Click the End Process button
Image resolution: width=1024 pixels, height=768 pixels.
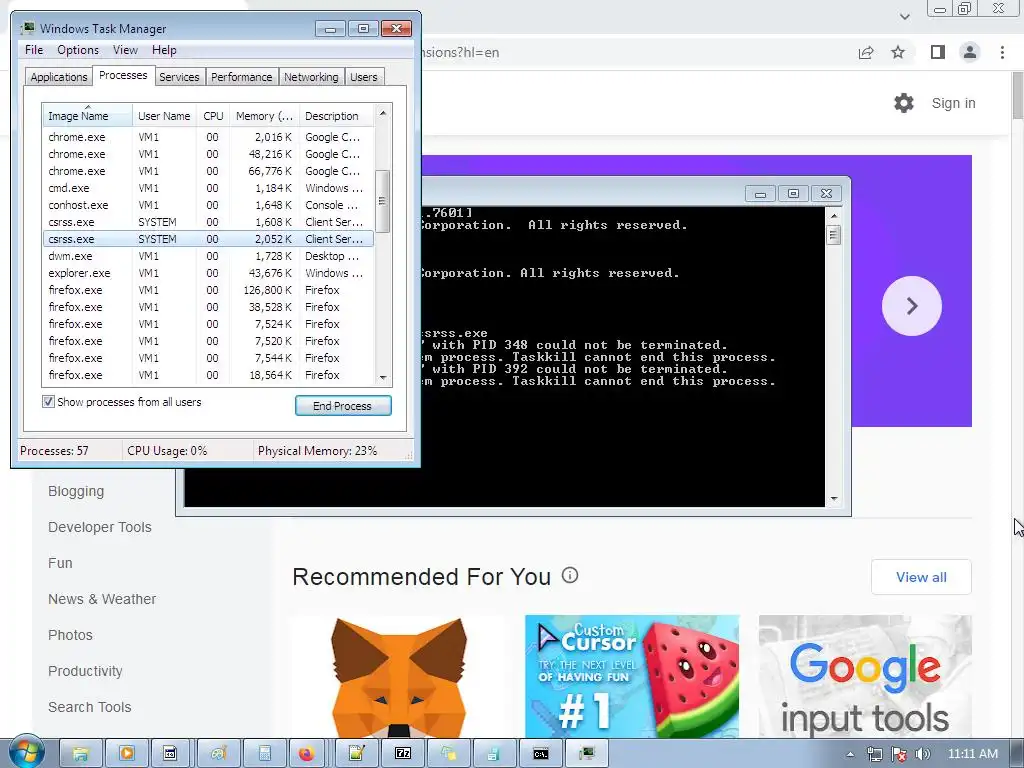coord(343,406)
